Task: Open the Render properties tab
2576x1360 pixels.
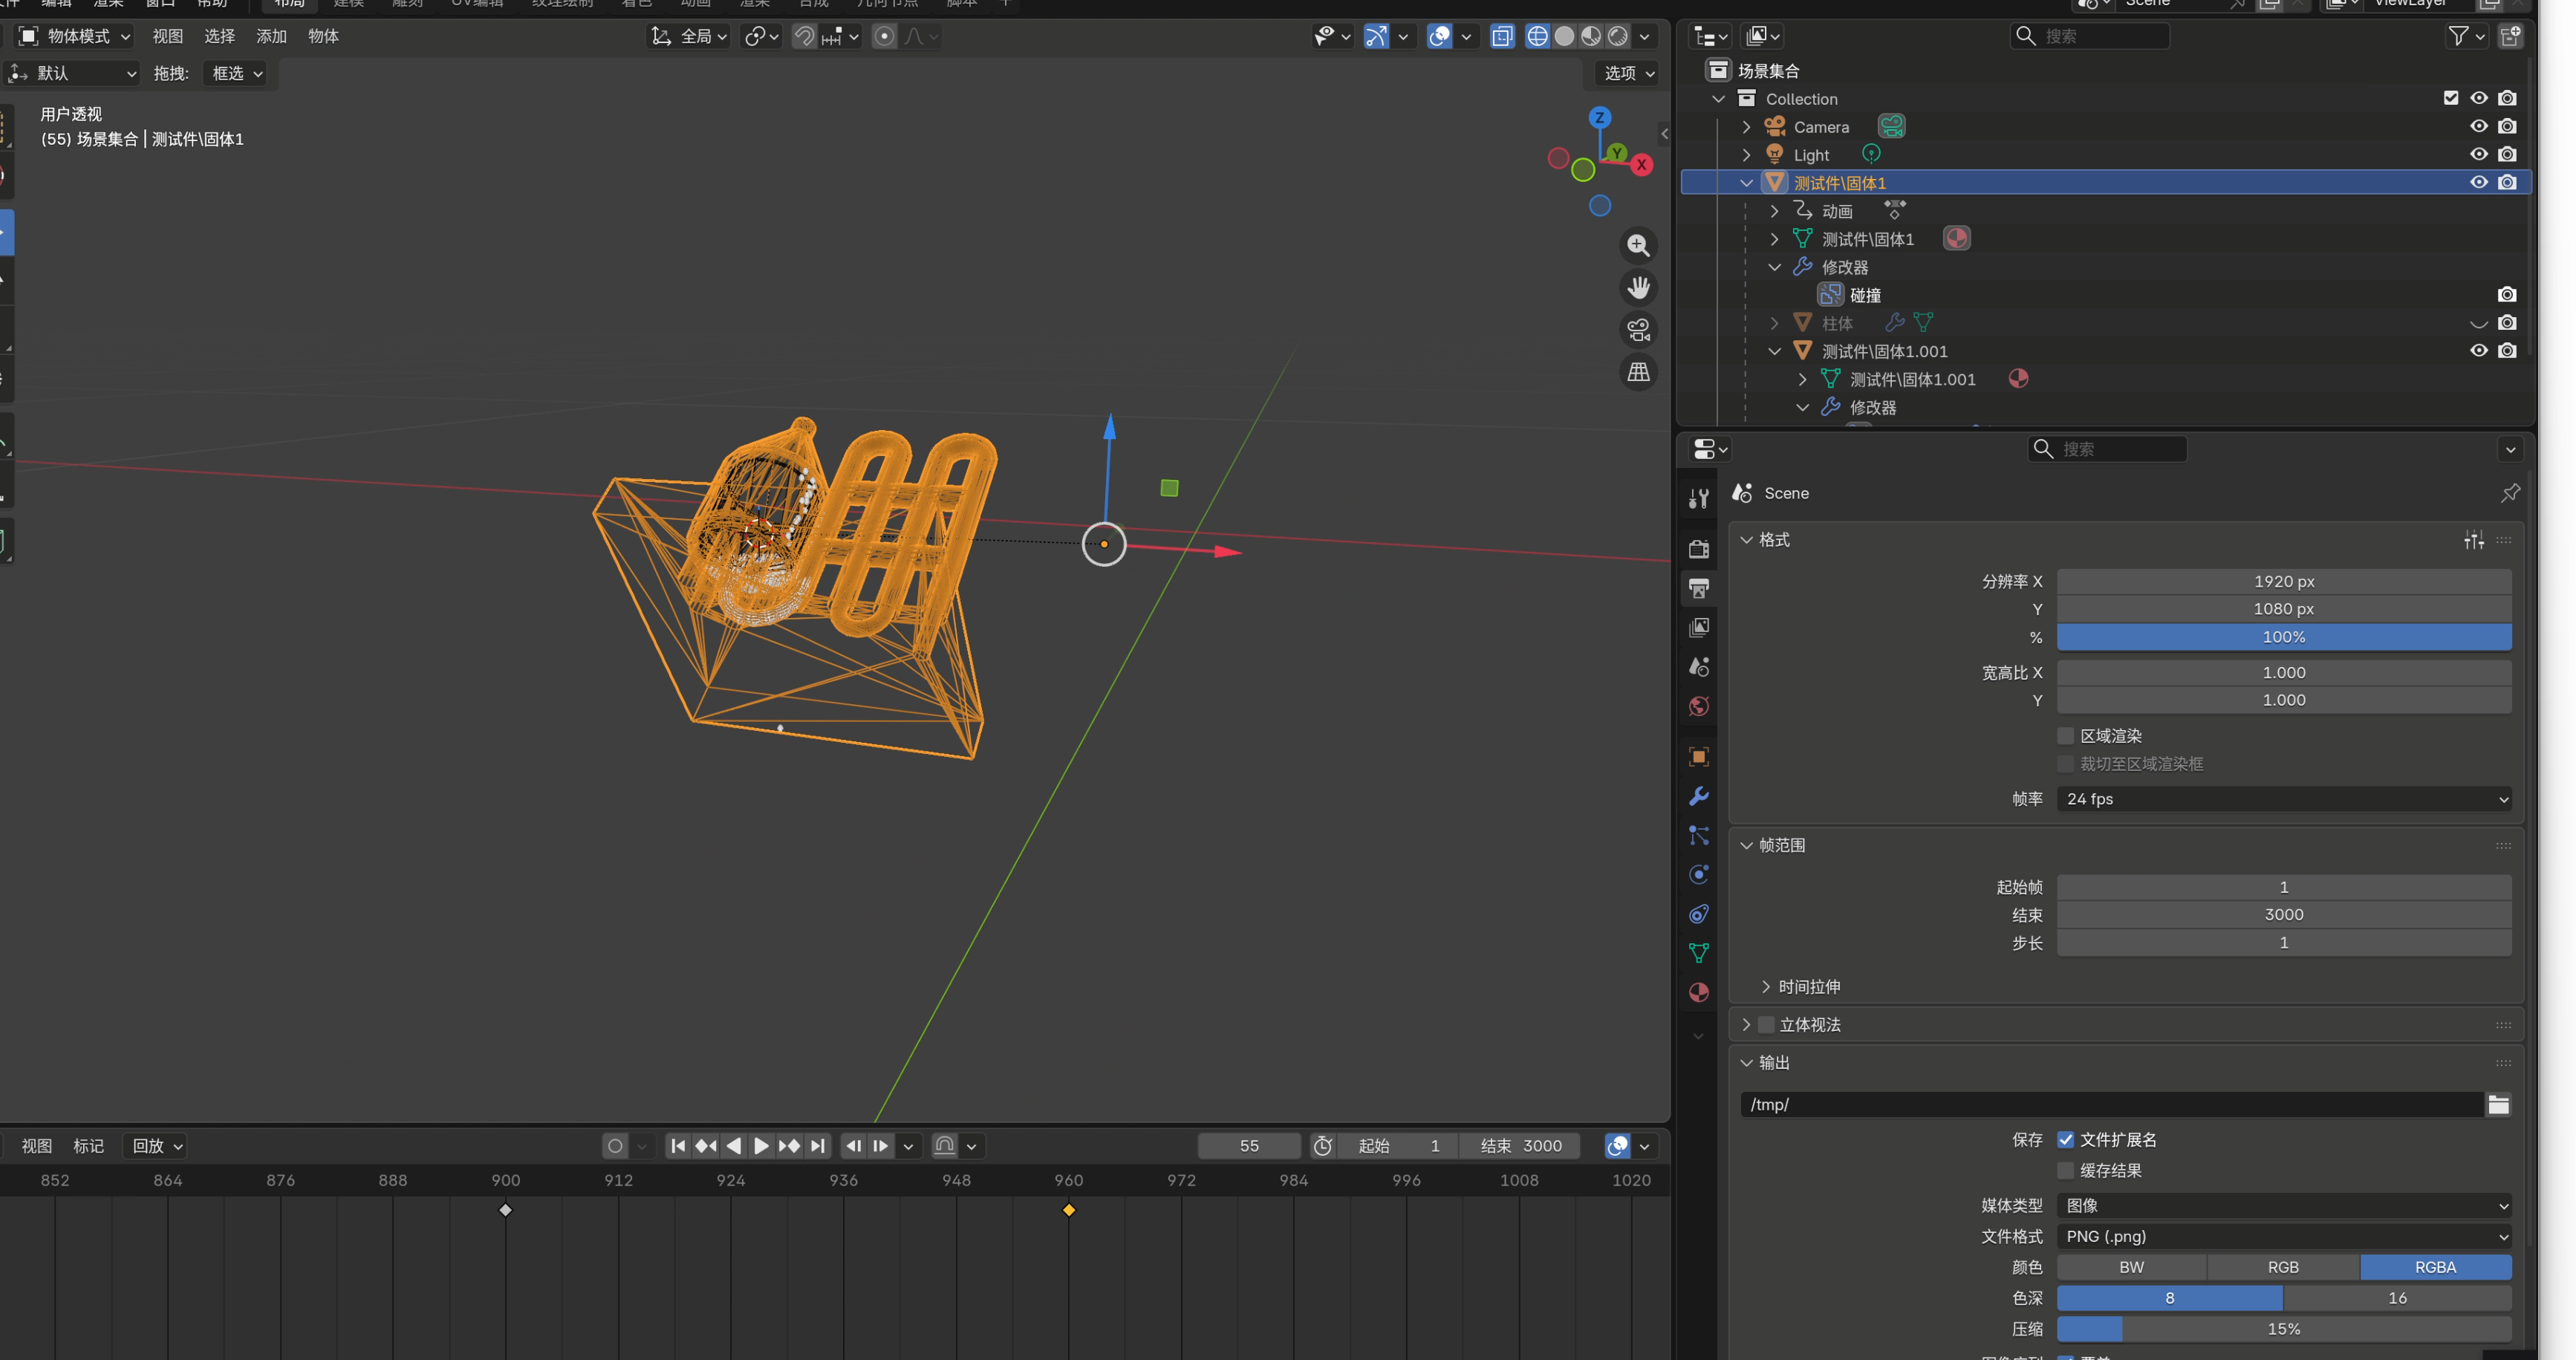Action: 1698,549
